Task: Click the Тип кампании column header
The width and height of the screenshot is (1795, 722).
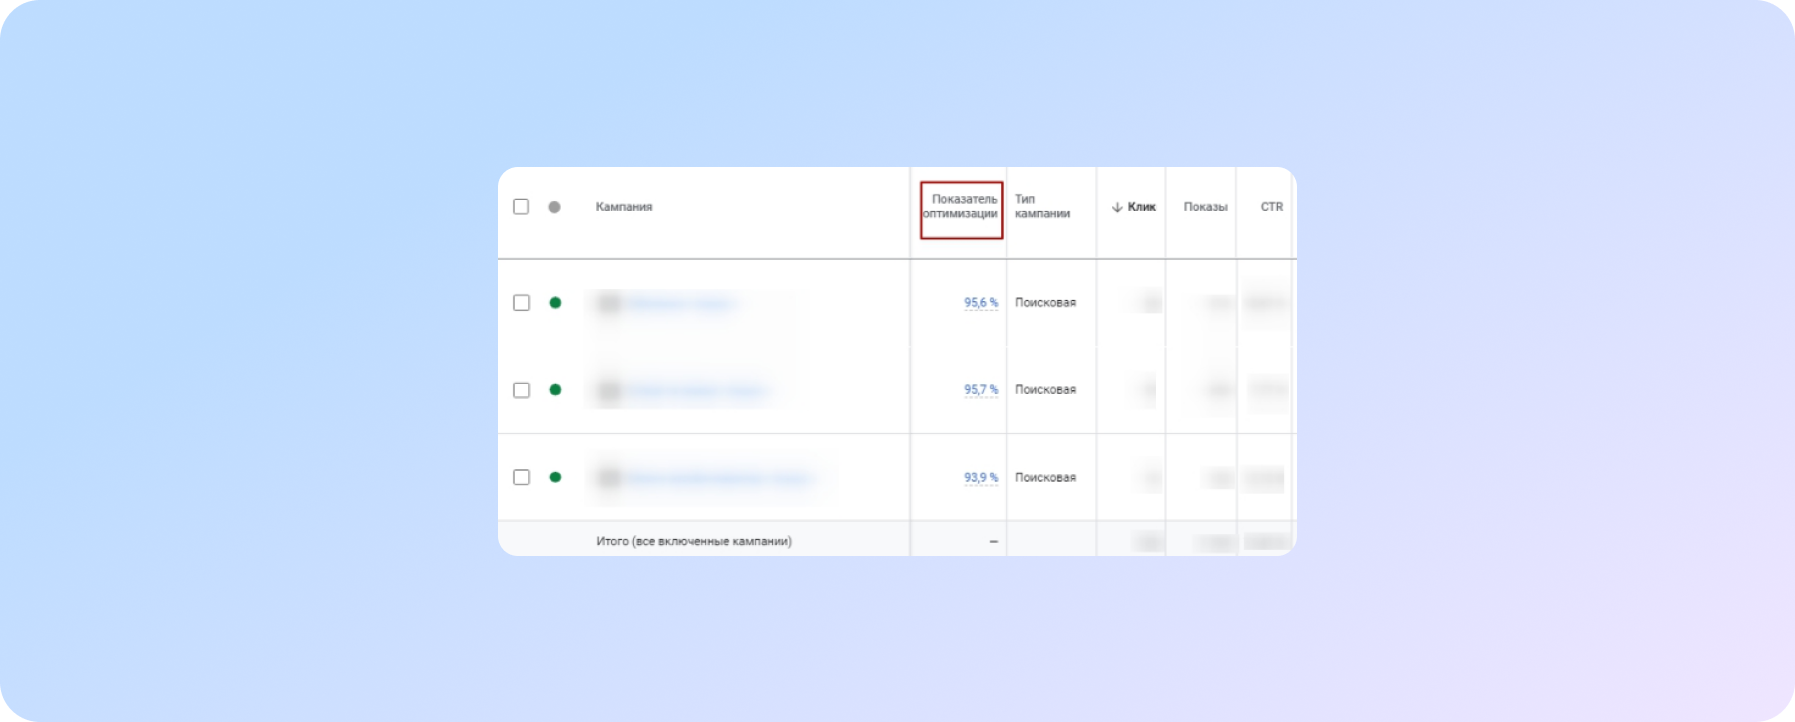Action: (1042, 207)
